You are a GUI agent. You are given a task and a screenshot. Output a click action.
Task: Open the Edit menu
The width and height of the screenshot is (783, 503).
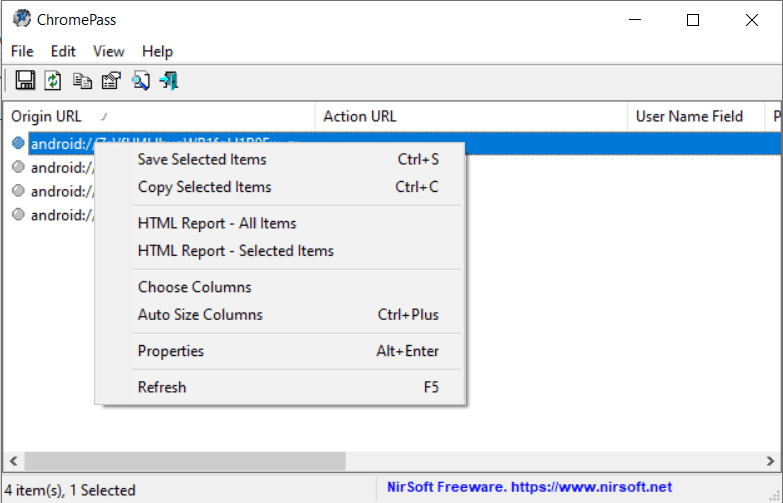63,51
